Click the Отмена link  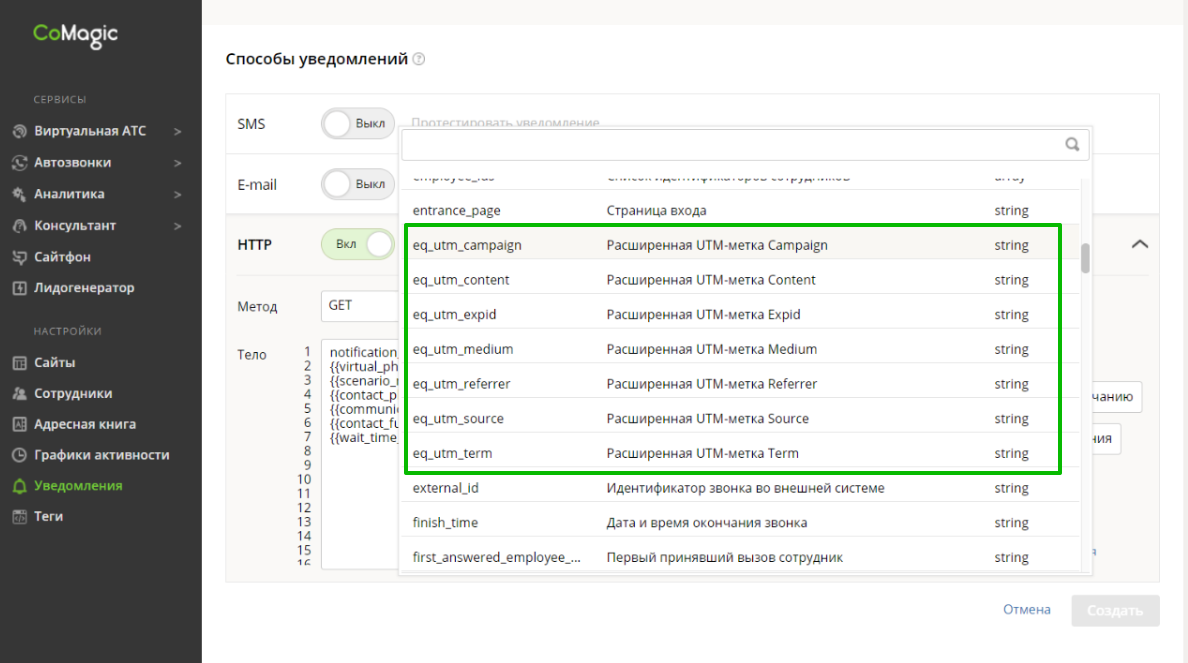pos(1026,609)
